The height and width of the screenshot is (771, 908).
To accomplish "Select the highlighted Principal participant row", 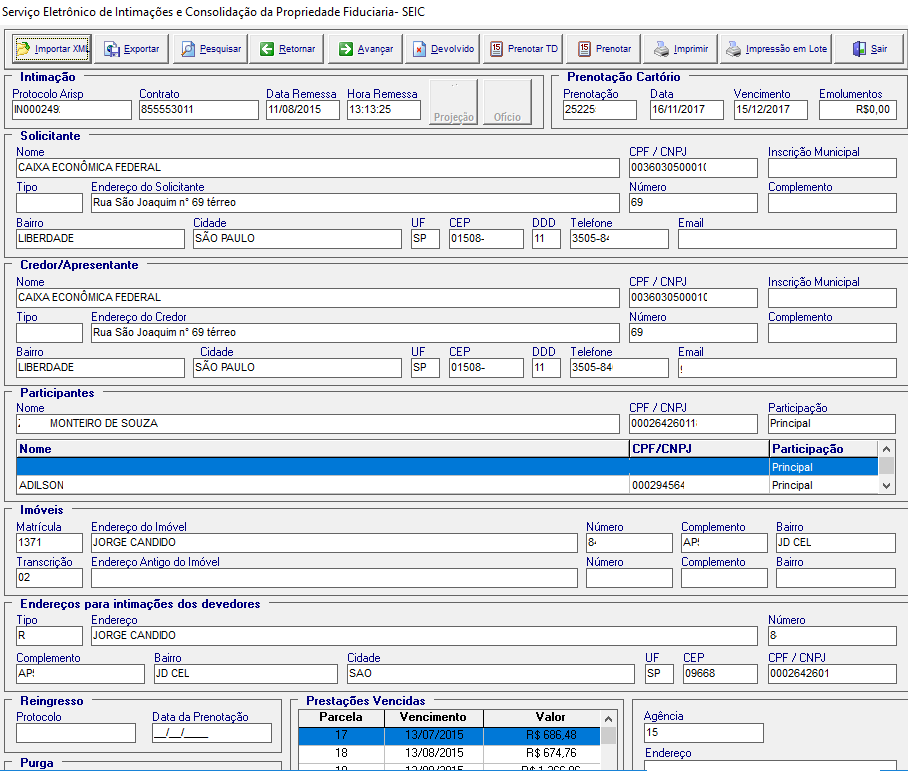I will pos(447,467).
